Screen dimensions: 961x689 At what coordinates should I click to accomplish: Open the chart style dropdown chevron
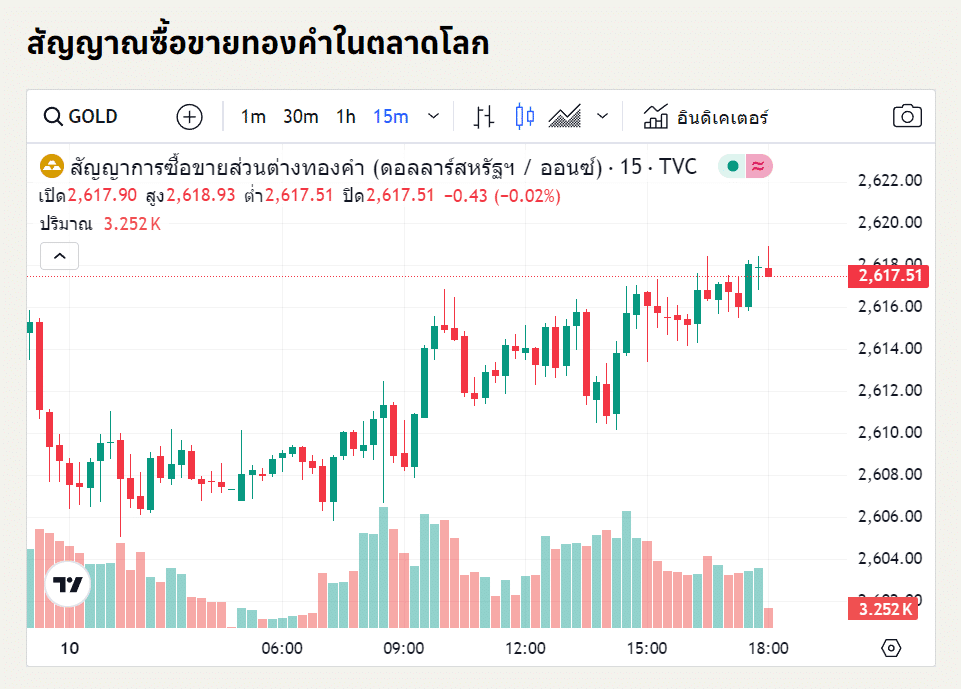pyautogui.click(x=602, y=116)
